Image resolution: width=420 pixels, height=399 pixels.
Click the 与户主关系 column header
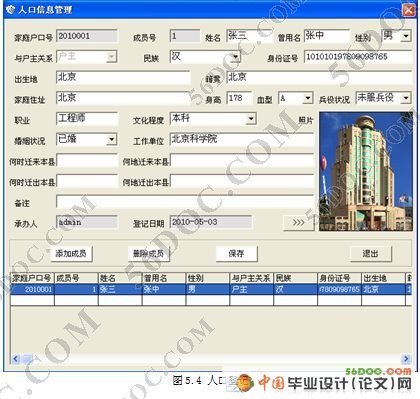pos(252,278)
